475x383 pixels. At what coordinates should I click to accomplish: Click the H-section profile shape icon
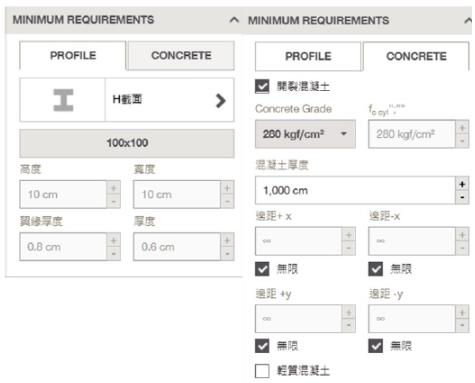[x=63, y=100]
